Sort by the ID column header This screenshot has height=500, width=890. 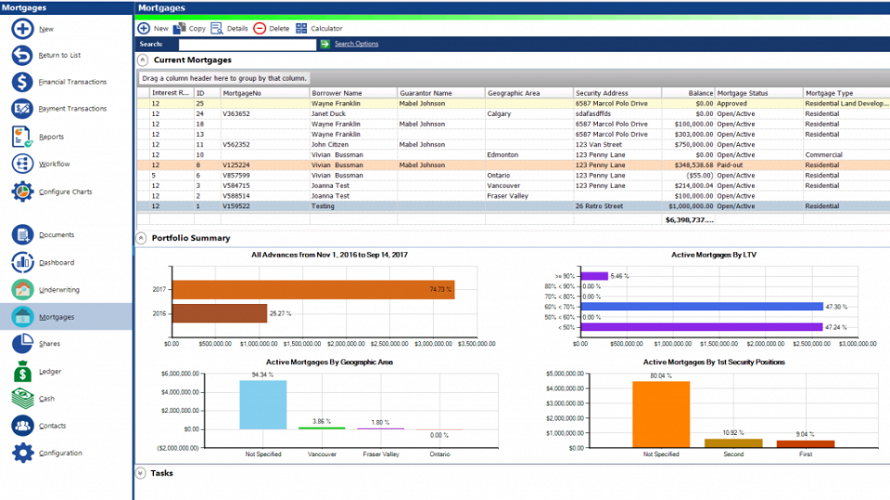pyautogui.click(x=207, y=93)
